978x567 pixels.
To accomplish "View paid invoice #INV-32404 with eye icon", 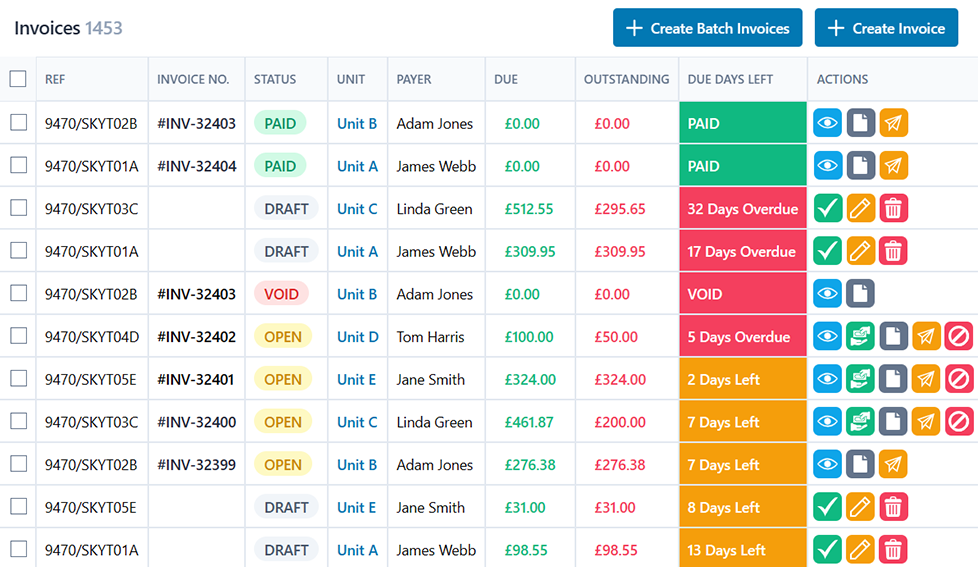I will [828, 166].
